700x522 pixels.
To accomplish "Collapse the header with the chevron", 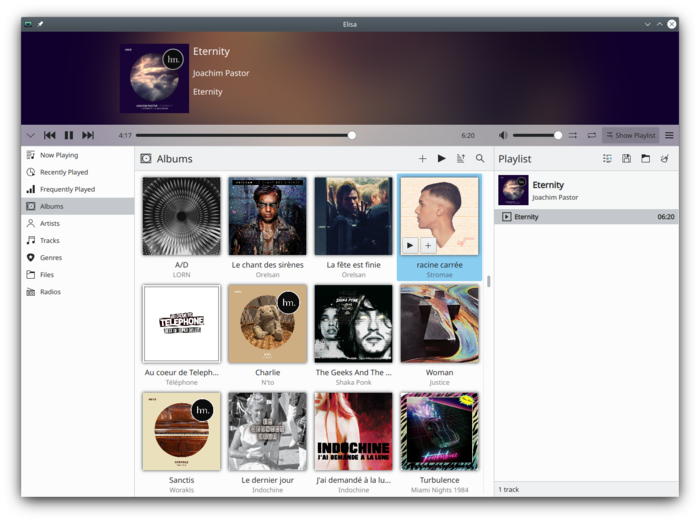I will tap(30, 135).
